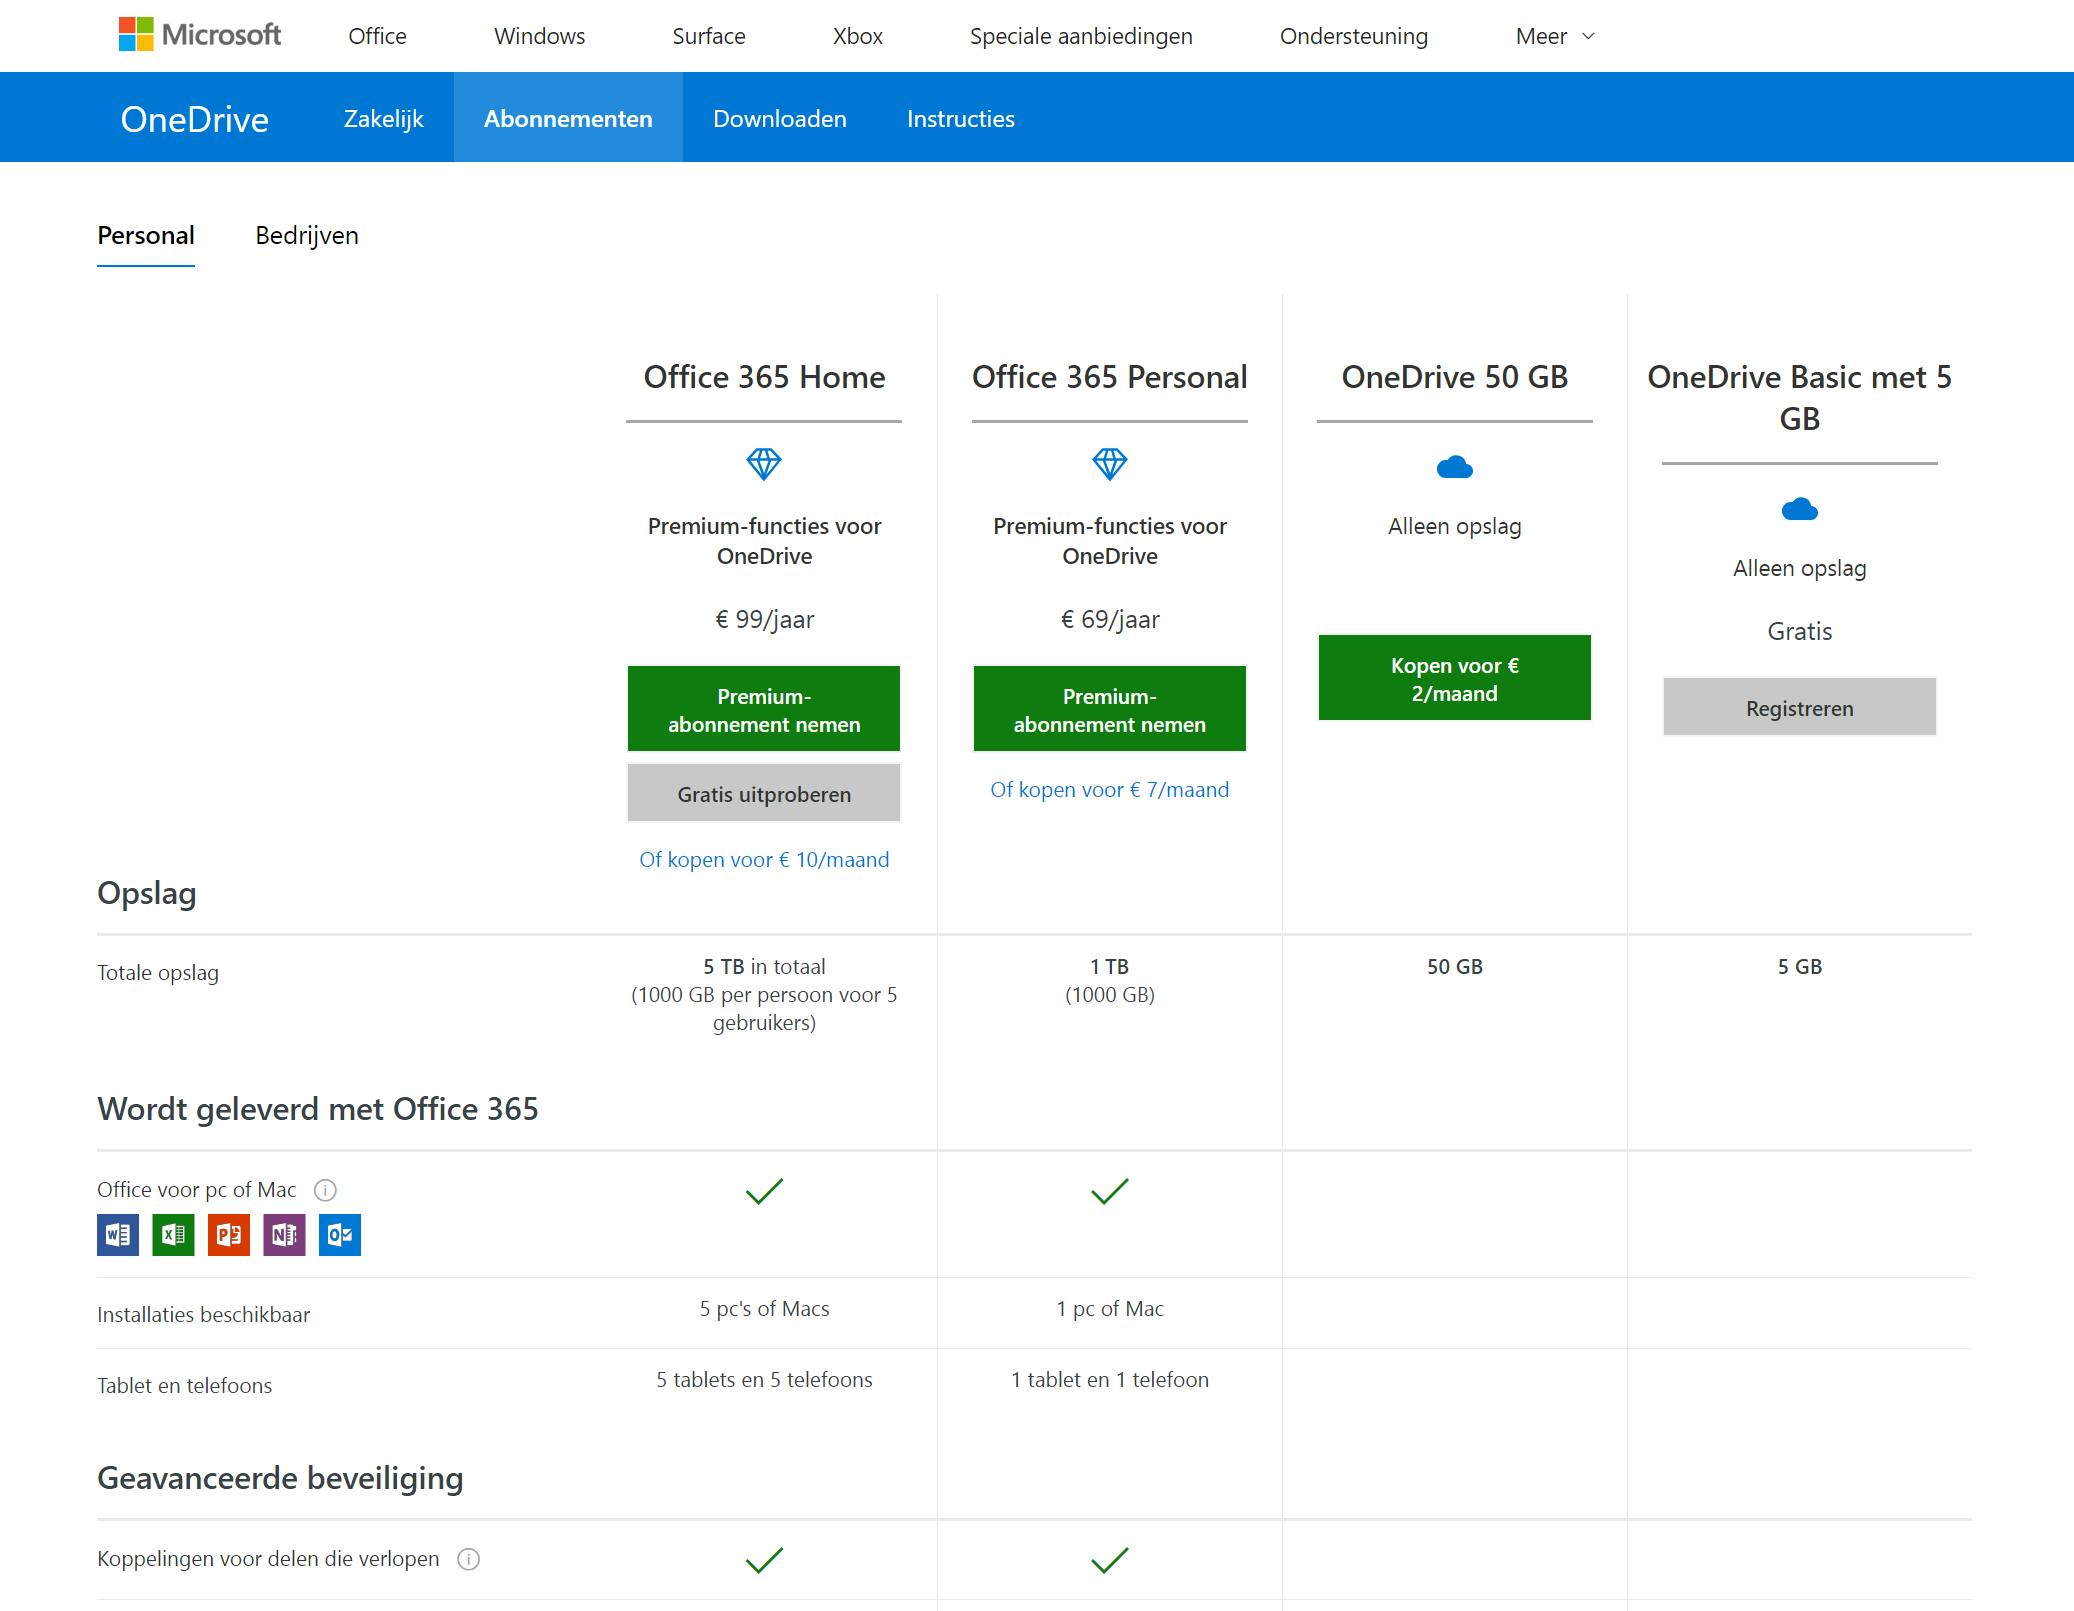Viewport: 2074px width, 1611px height.
Task: Click the Microsoft logo
Action: 199,35
